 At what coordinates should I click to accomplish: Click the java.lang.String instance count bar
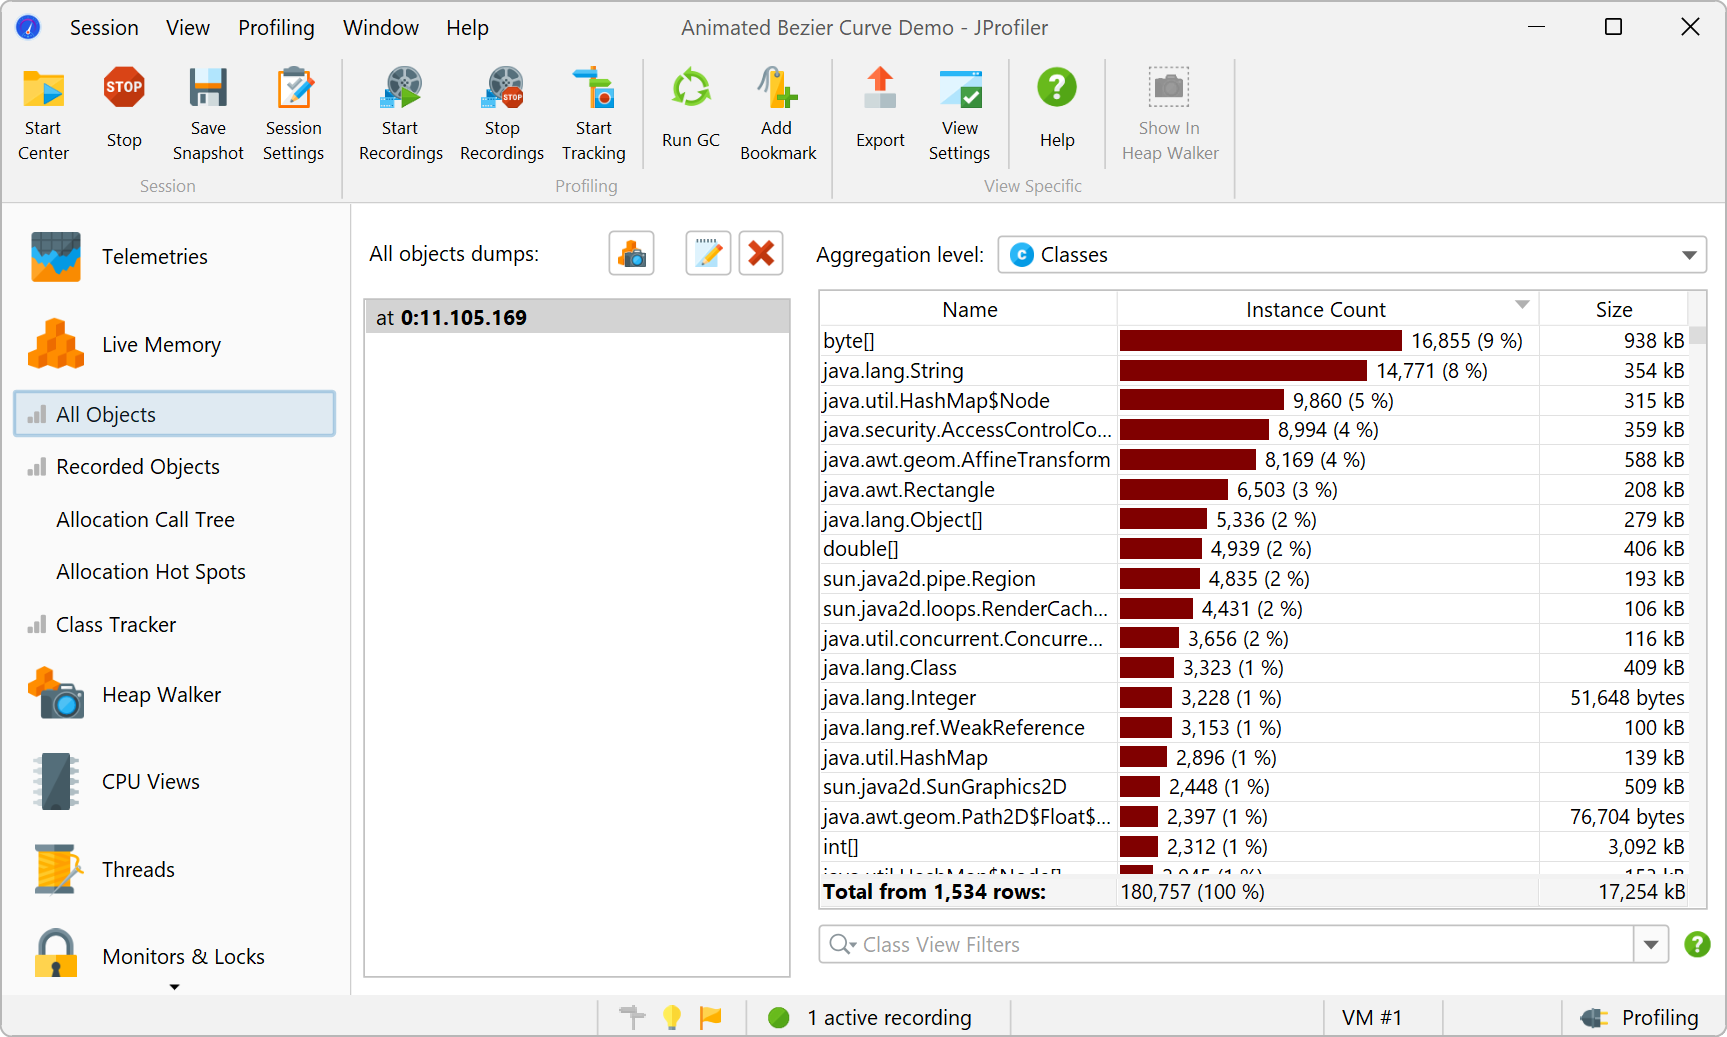coord(1243,371)
